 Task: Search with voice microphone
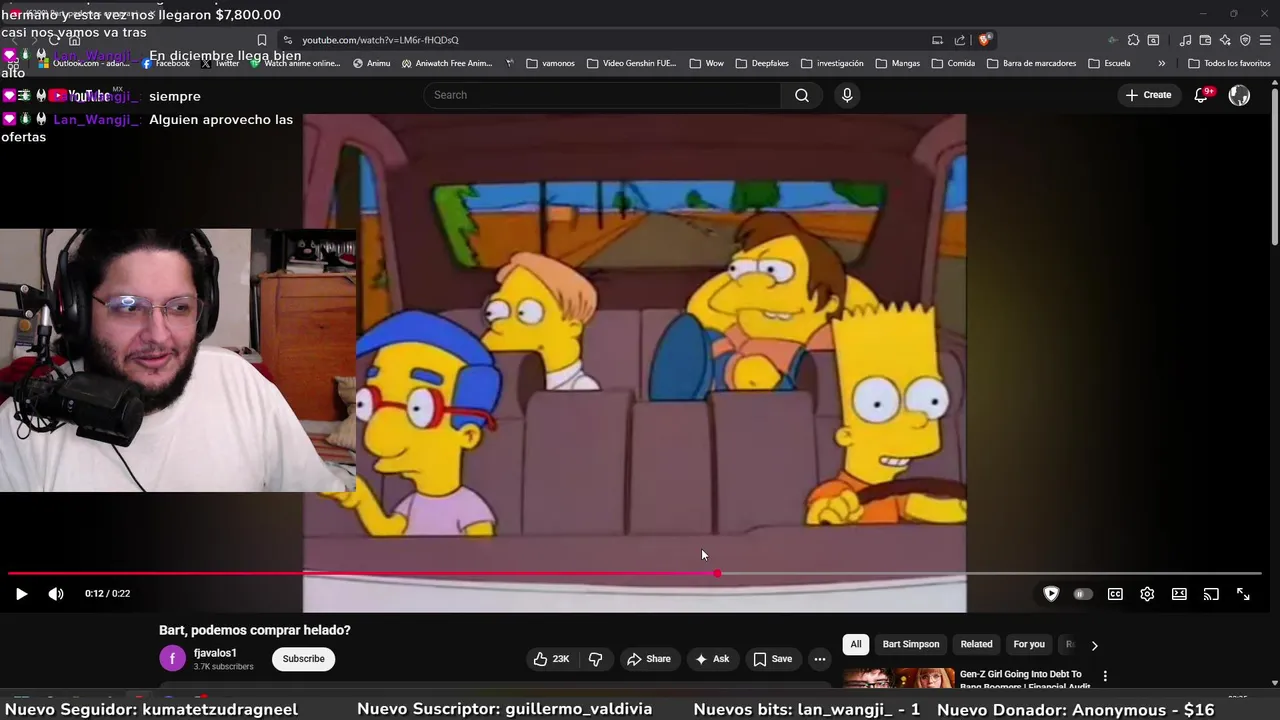pos(847,95)
